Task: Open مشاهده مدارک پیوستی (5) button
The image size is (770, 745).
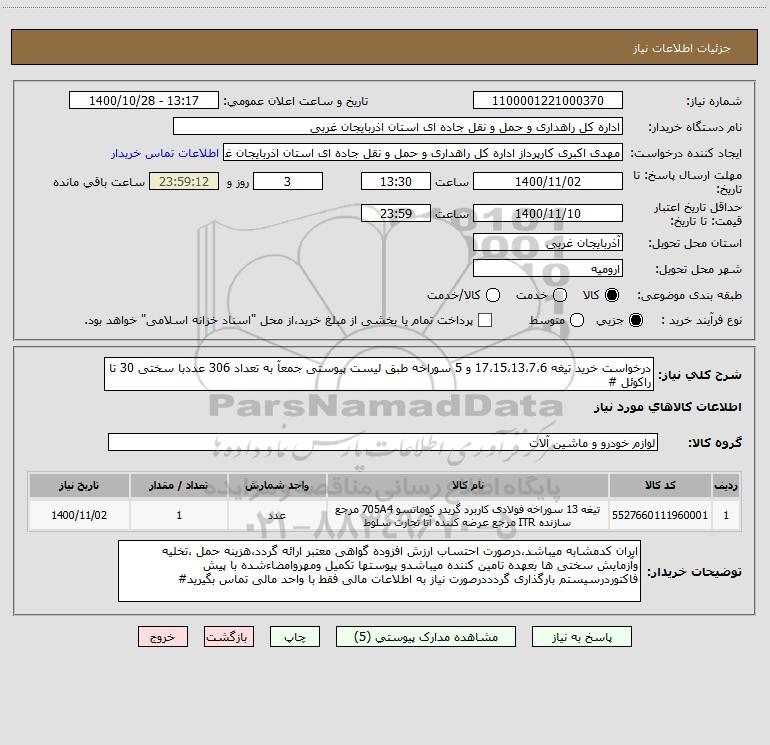Action: tap(426, 637)
